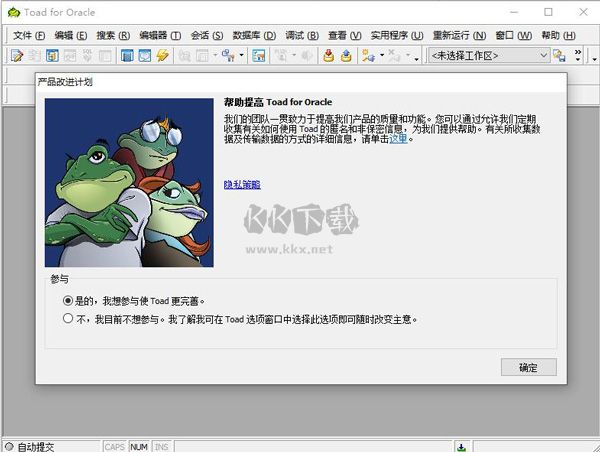The image size is (600, 452).
Task: Click the new connection icon with the star
Action: pos(367,56)
